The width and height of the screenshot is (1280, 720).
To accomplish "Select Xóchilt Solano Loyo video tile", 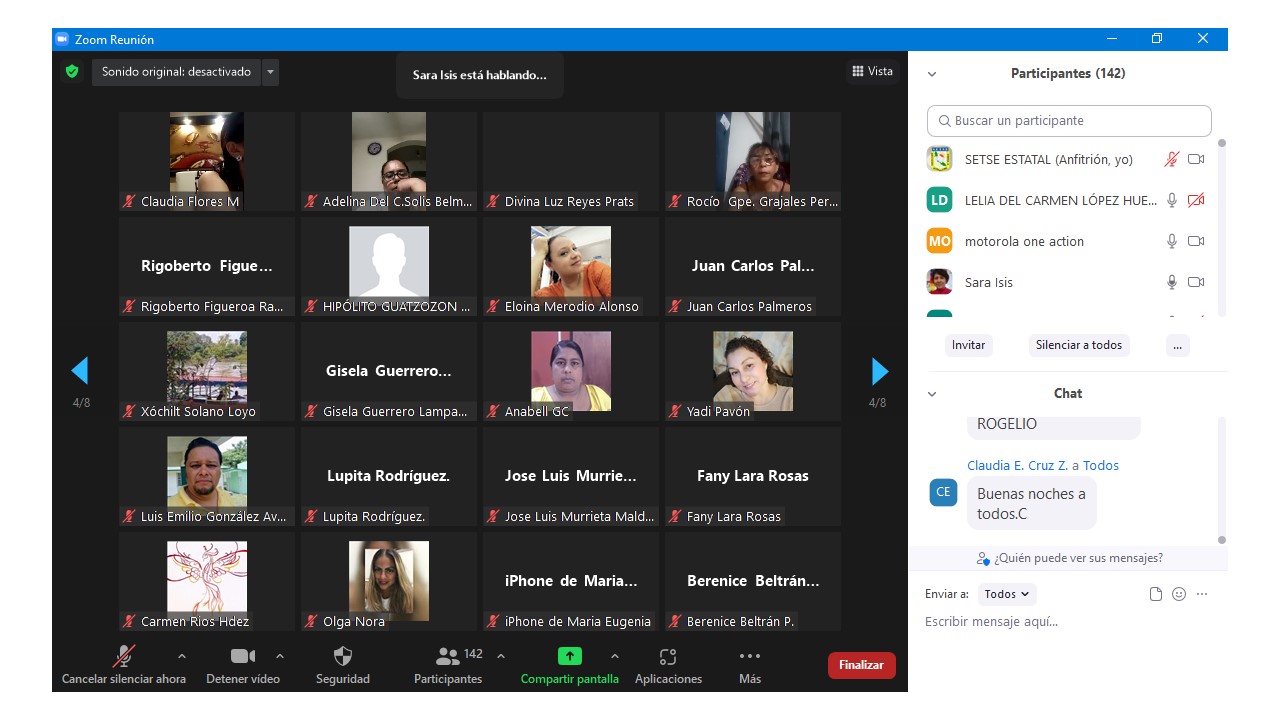I will pyautogui.click(x=207, y=371).
